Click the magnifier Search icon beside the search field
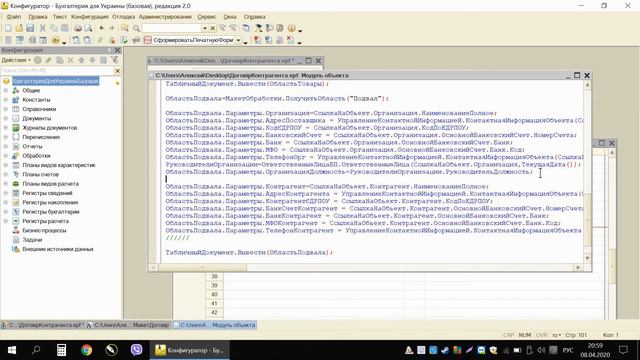Image resolution: width=640 pixels, height=360 pixels. pyautogui.click(x=136, y=28)
